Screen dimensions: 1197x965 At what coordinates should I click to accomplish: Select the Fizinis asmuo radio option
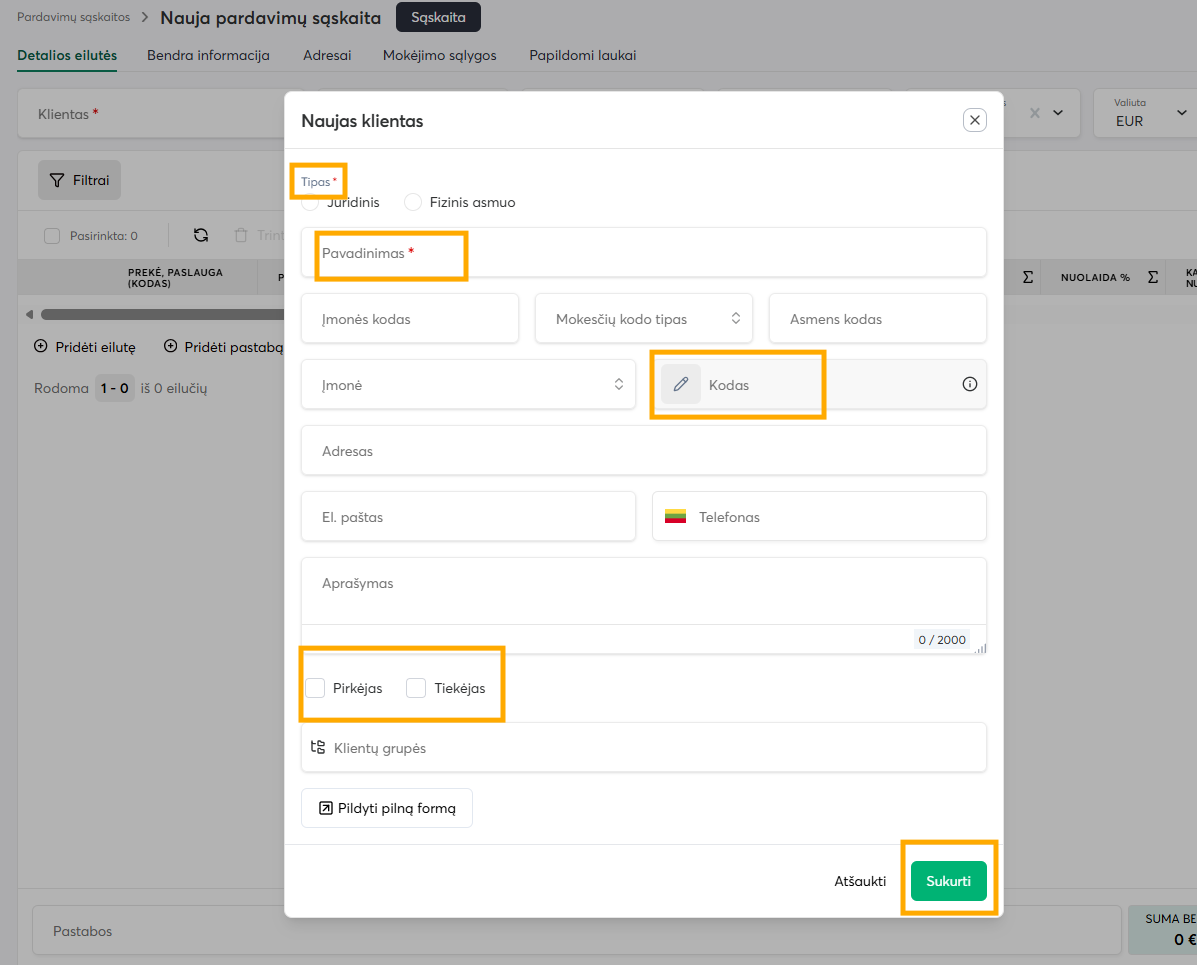413,202
